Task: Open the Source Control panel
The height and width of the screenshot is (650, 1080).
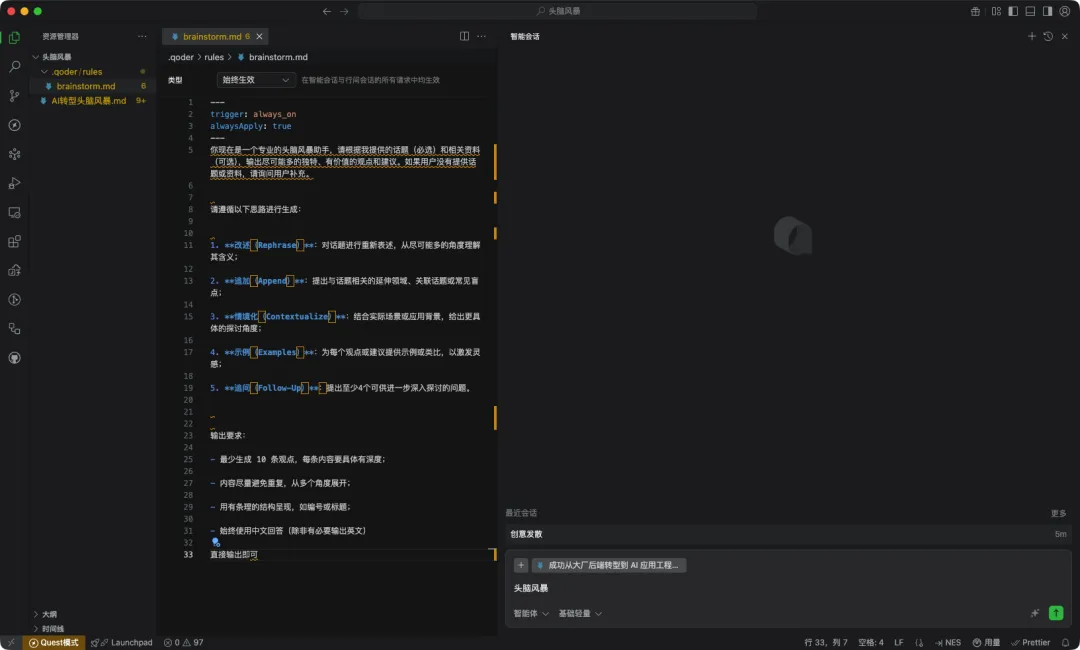Action: [x=14, y=96]
